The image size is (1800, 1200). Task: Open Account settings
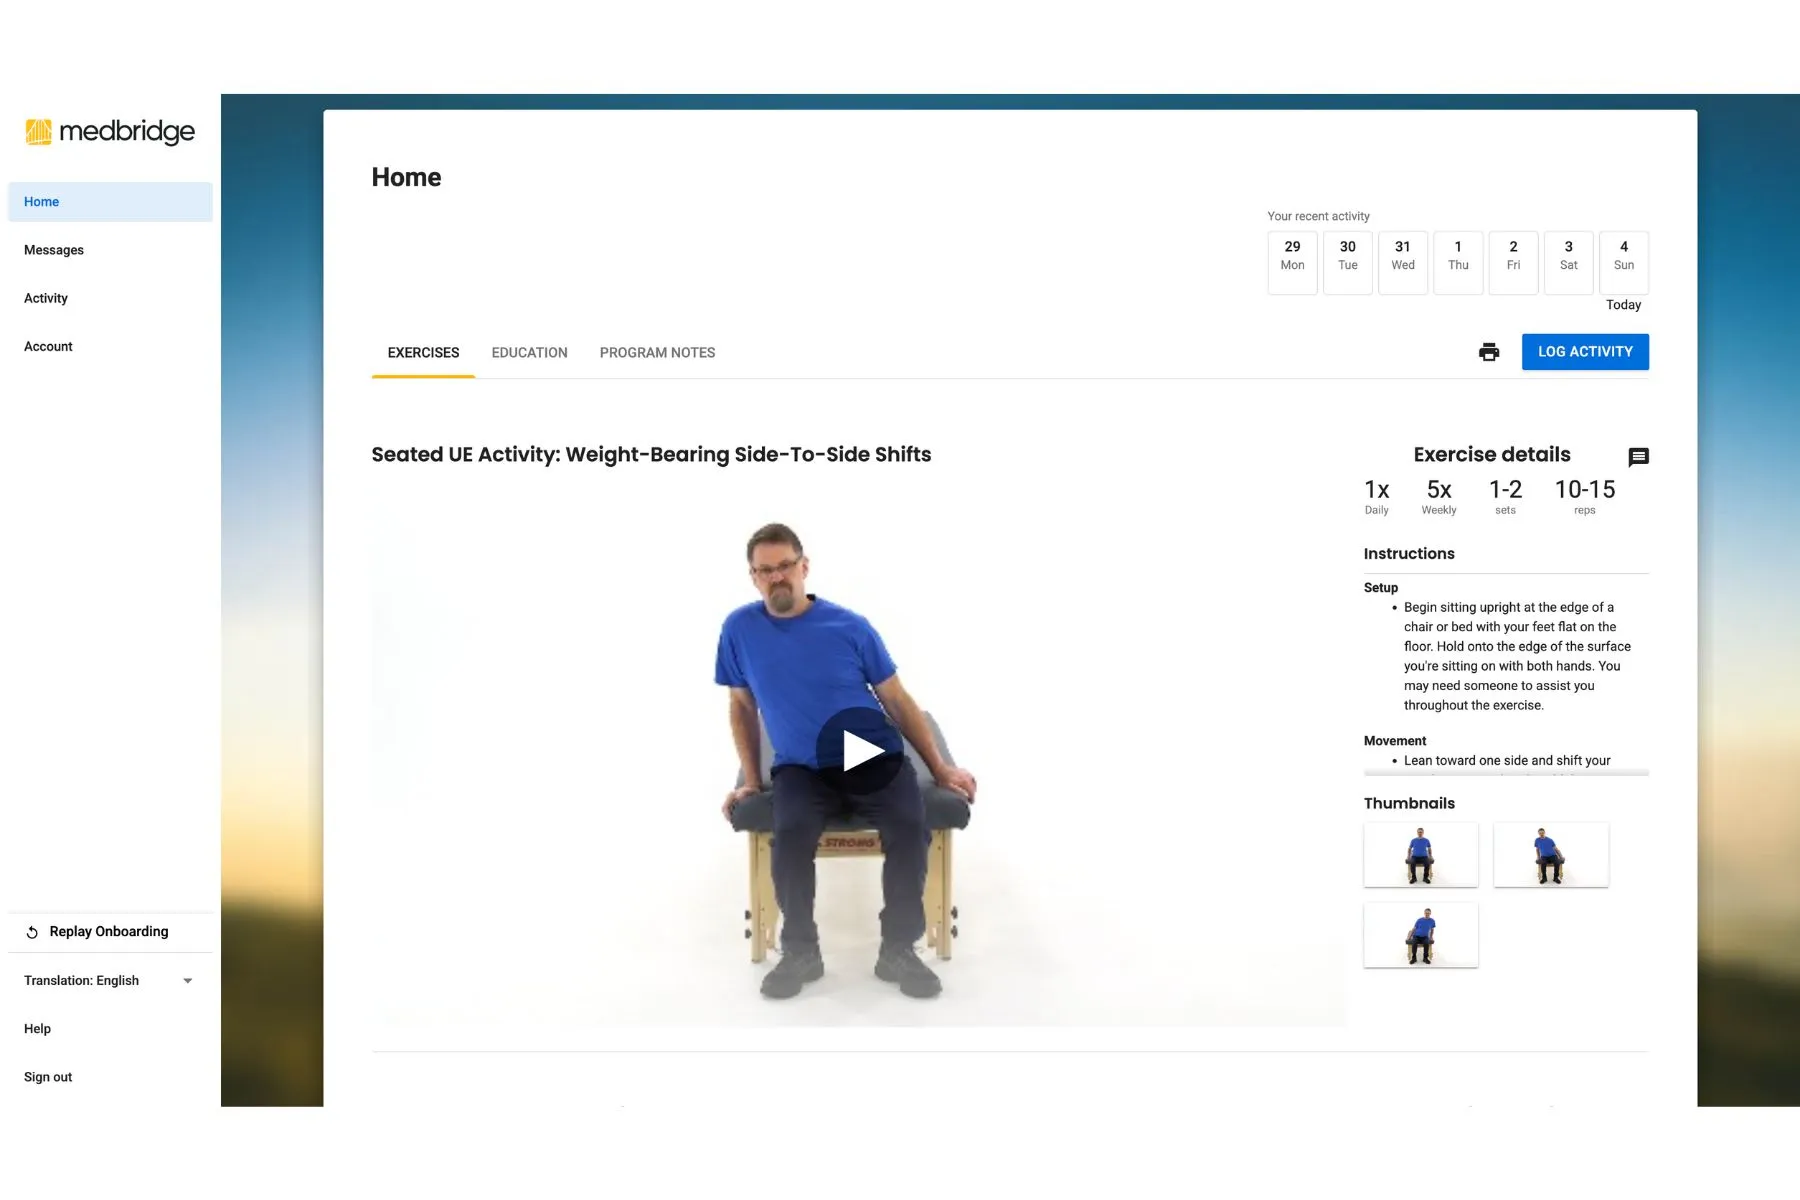click(47, 345)
